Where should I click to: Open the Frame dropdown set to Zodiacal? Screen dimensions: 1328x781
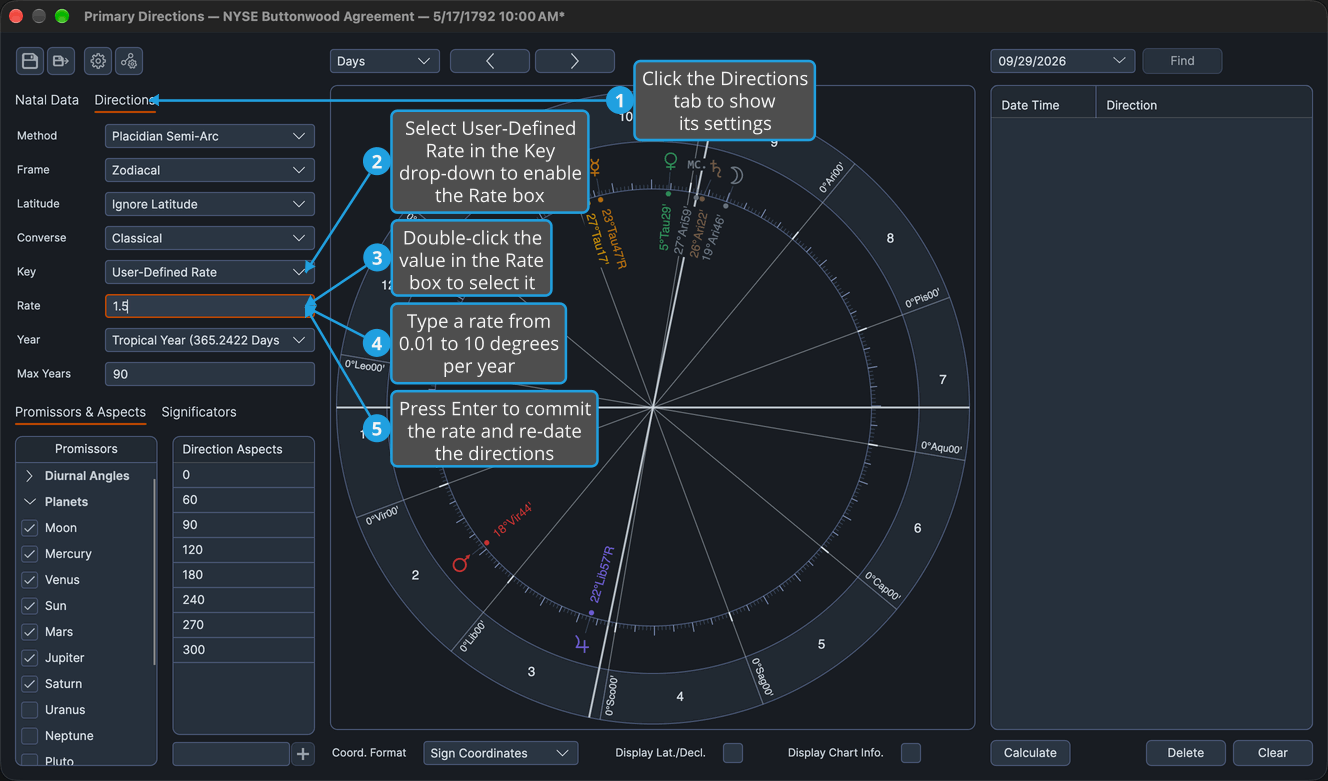pos(210,170)
